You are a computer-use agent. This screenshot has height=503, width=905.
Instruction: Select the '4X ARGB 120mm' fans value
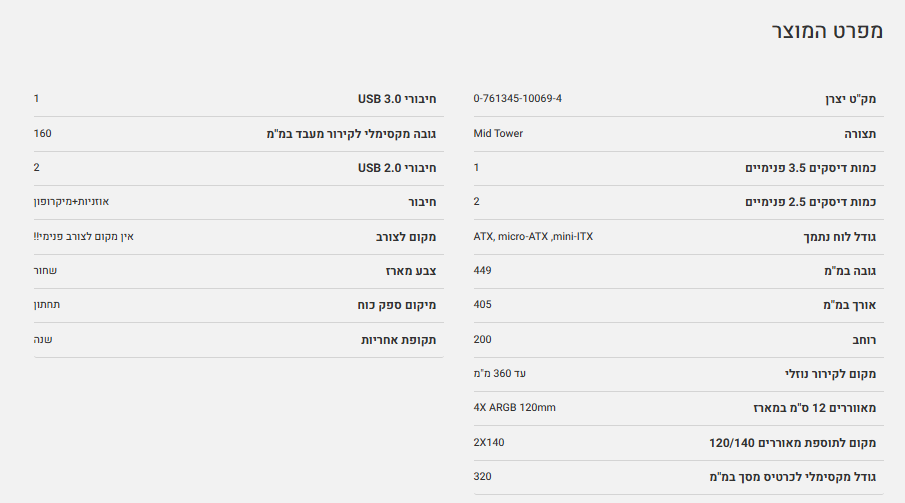click(x=514, y=408)
